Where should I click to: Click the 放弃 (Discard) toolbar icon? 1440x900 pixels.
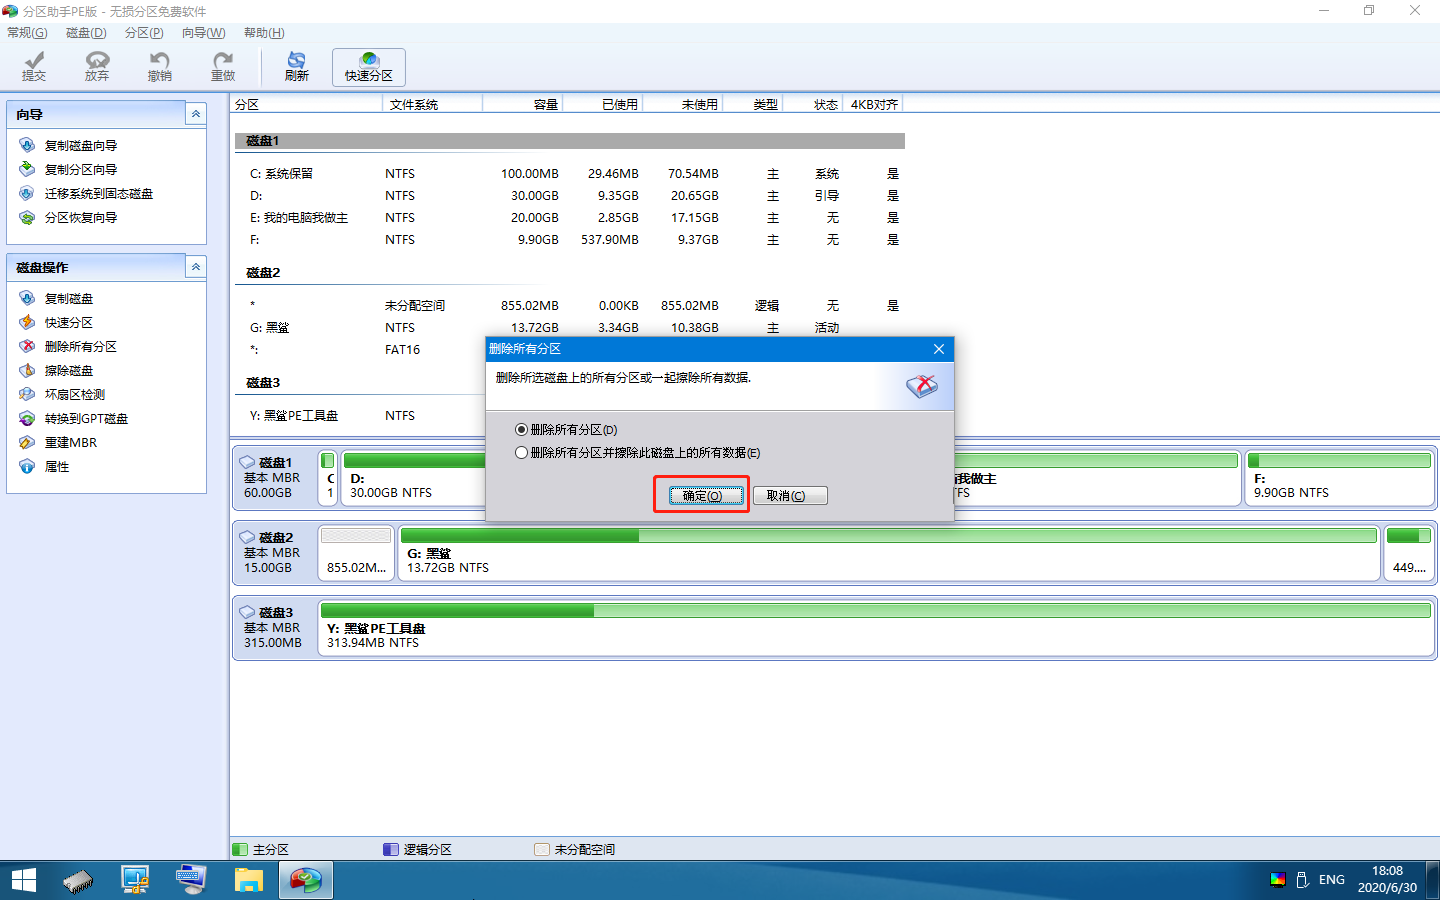pyautogui.click(x=97, y=67)
